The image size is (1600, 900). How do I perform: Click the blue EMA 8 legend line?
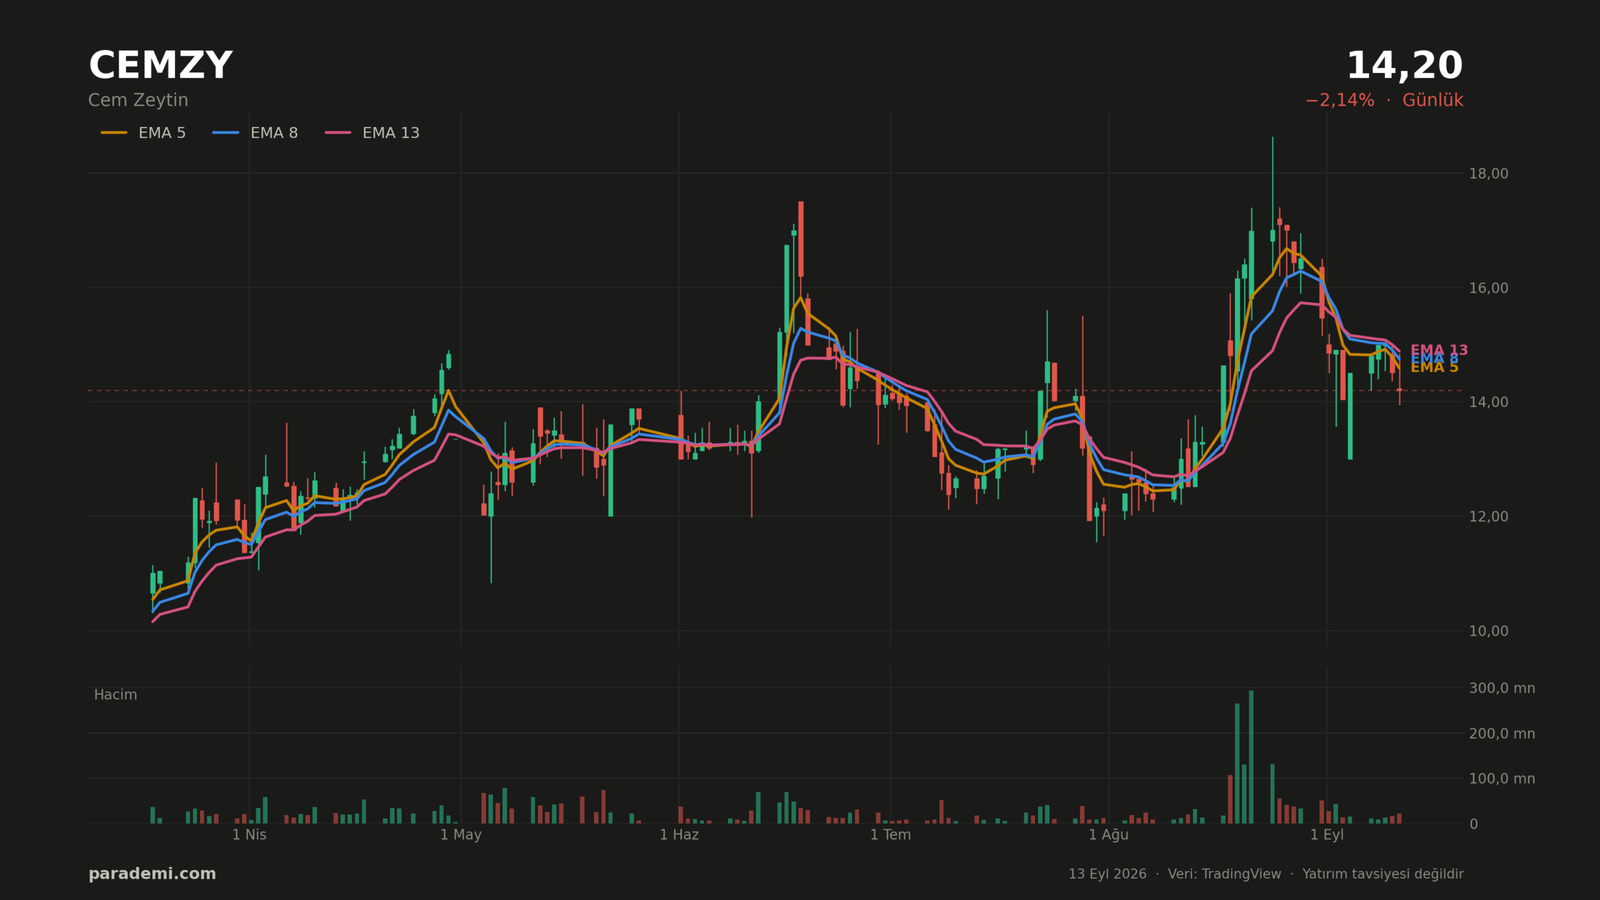click(x=226, y=133)
